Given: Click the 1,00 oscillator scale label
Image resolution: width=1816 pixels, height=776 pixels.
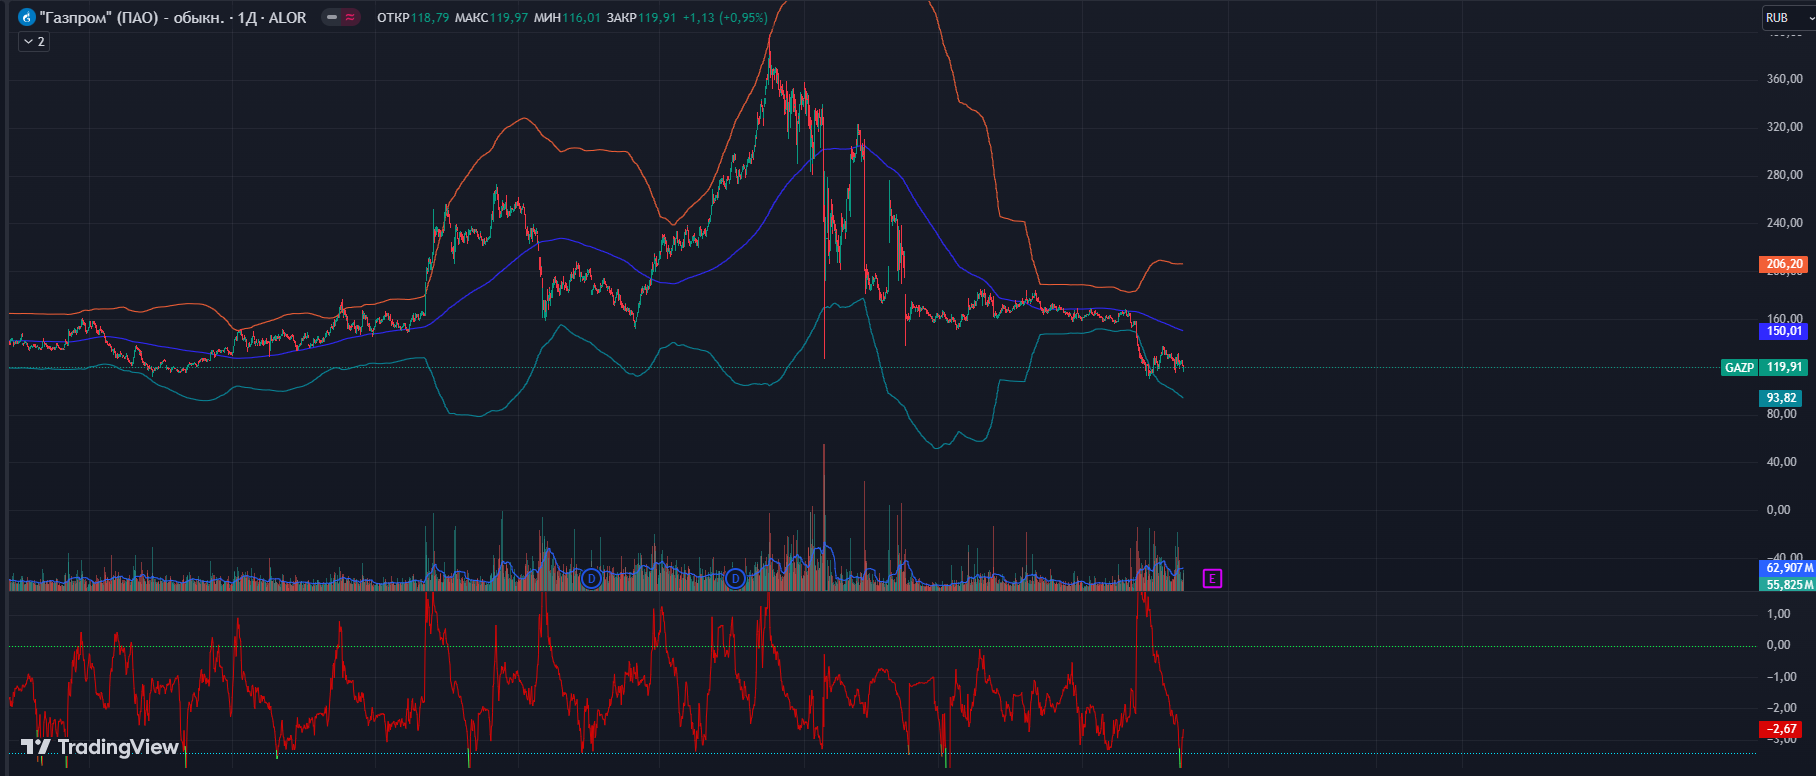Looking at the screenshot, I should click(x=1779, y=614).
